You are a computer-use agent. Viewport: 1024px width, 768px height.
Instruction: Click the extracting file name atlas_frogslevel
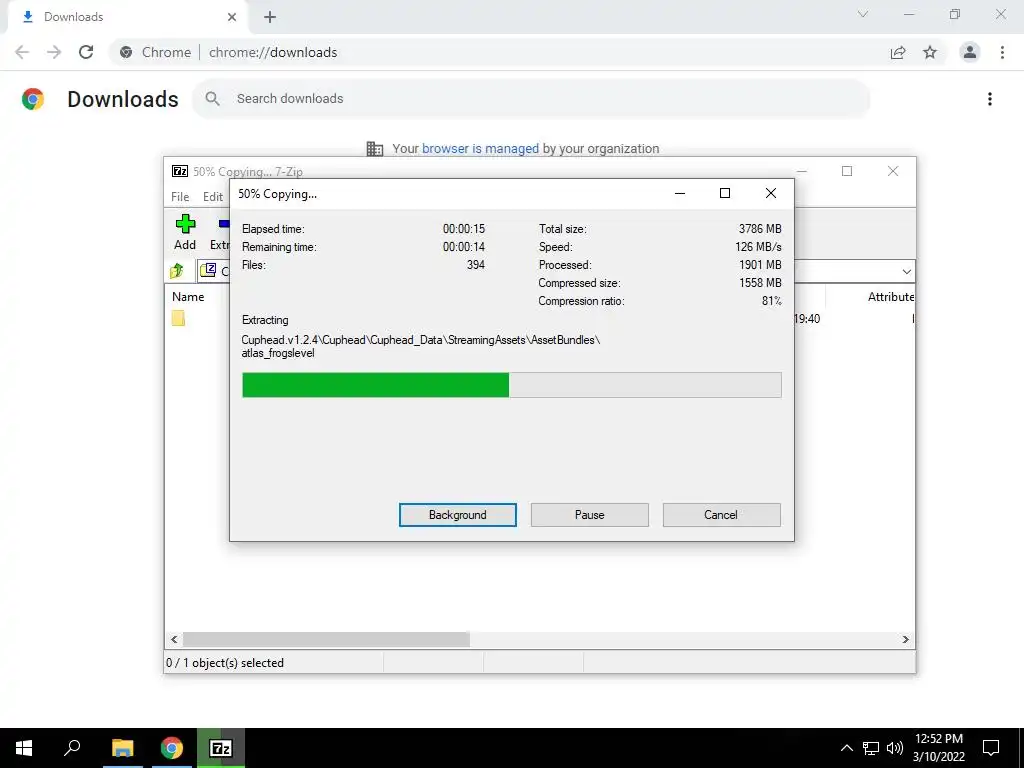[x=278, y=353]
